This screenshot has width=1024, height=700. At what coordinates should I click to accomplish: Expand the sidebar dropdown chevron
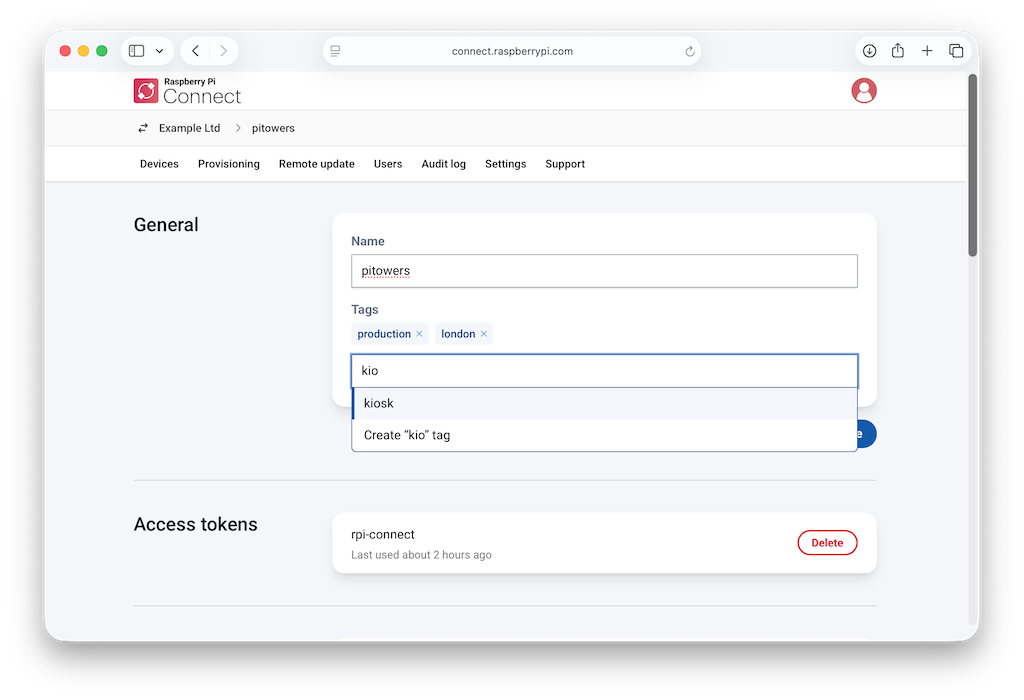(x=159, y=51)
